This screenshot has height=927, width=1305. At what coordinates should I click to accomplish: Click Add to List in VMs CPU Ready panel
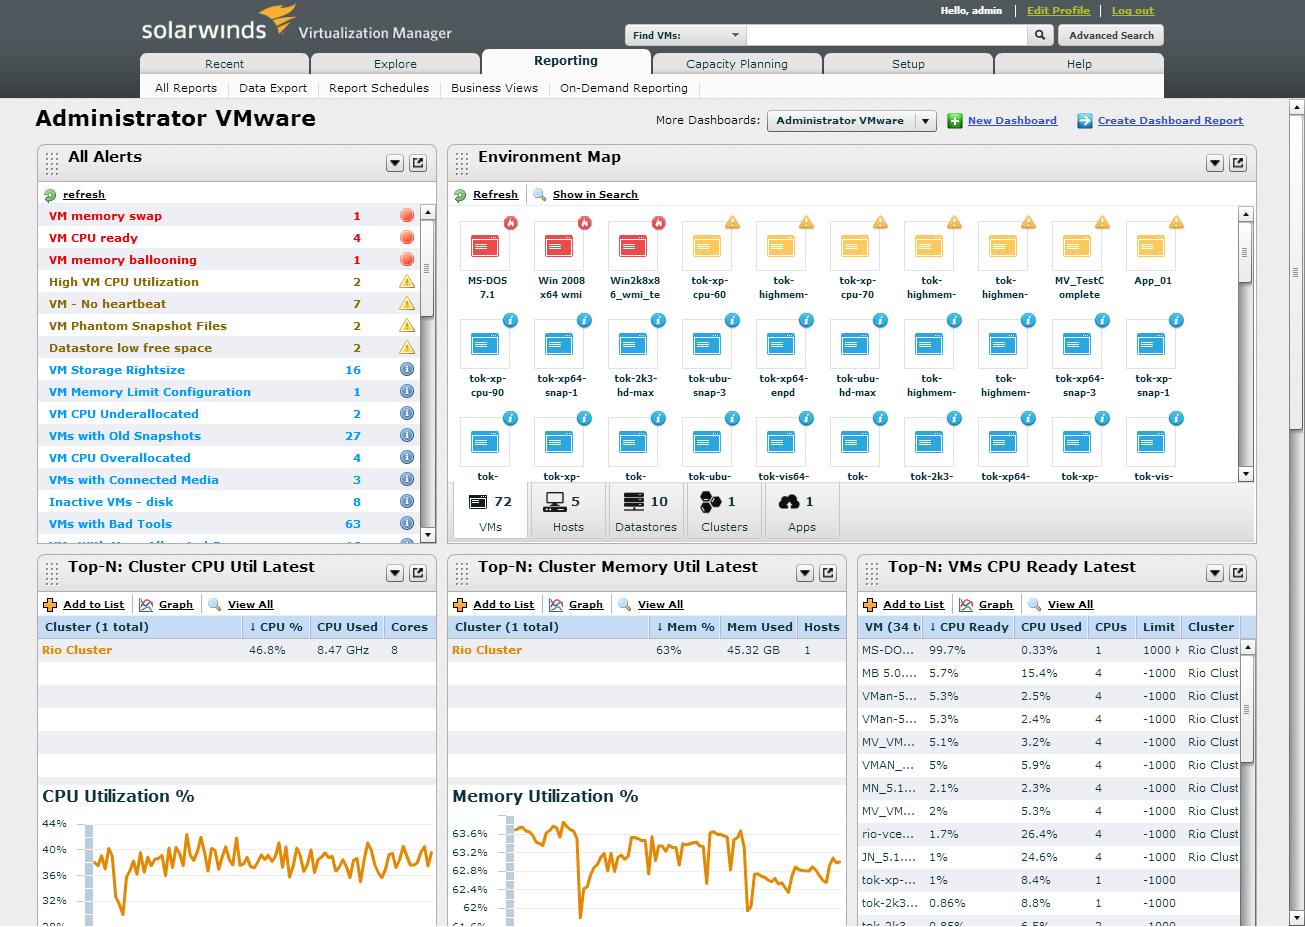coord(913,605)
